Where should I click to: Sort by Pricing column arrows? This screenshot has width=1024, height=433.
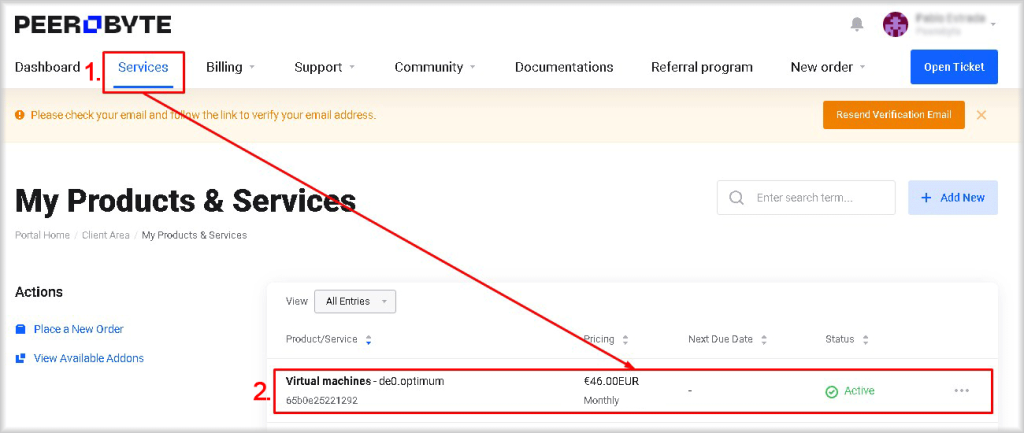click(x=625, y=340)
